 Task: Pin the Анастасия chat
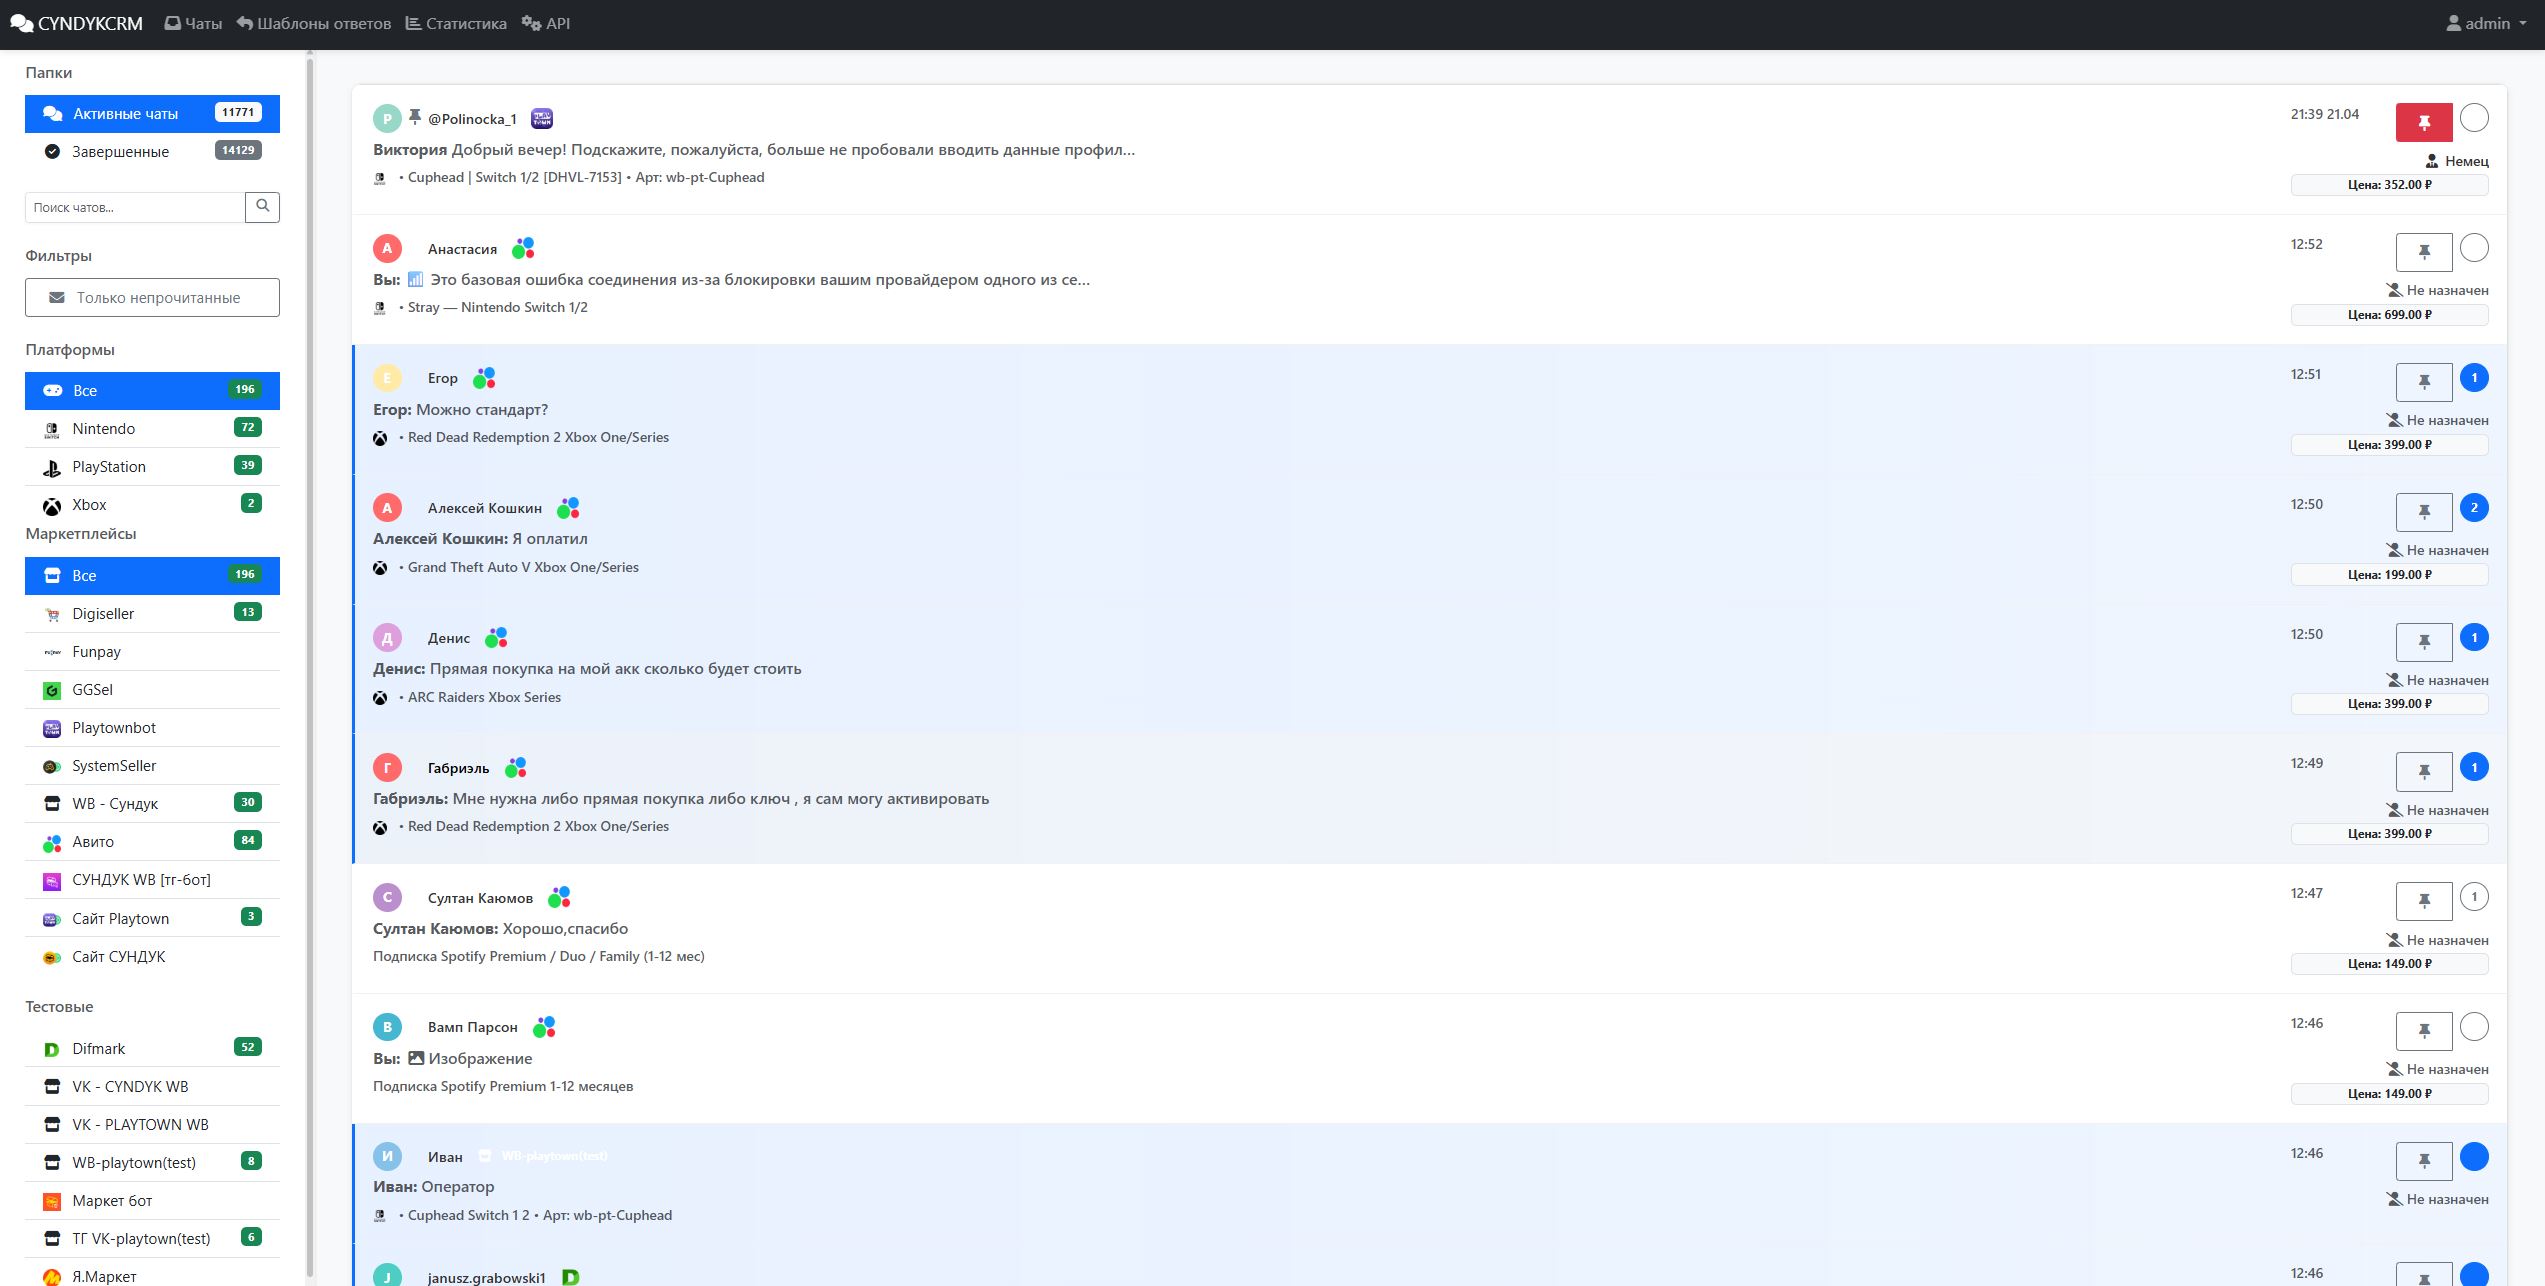coord(2424,252)
